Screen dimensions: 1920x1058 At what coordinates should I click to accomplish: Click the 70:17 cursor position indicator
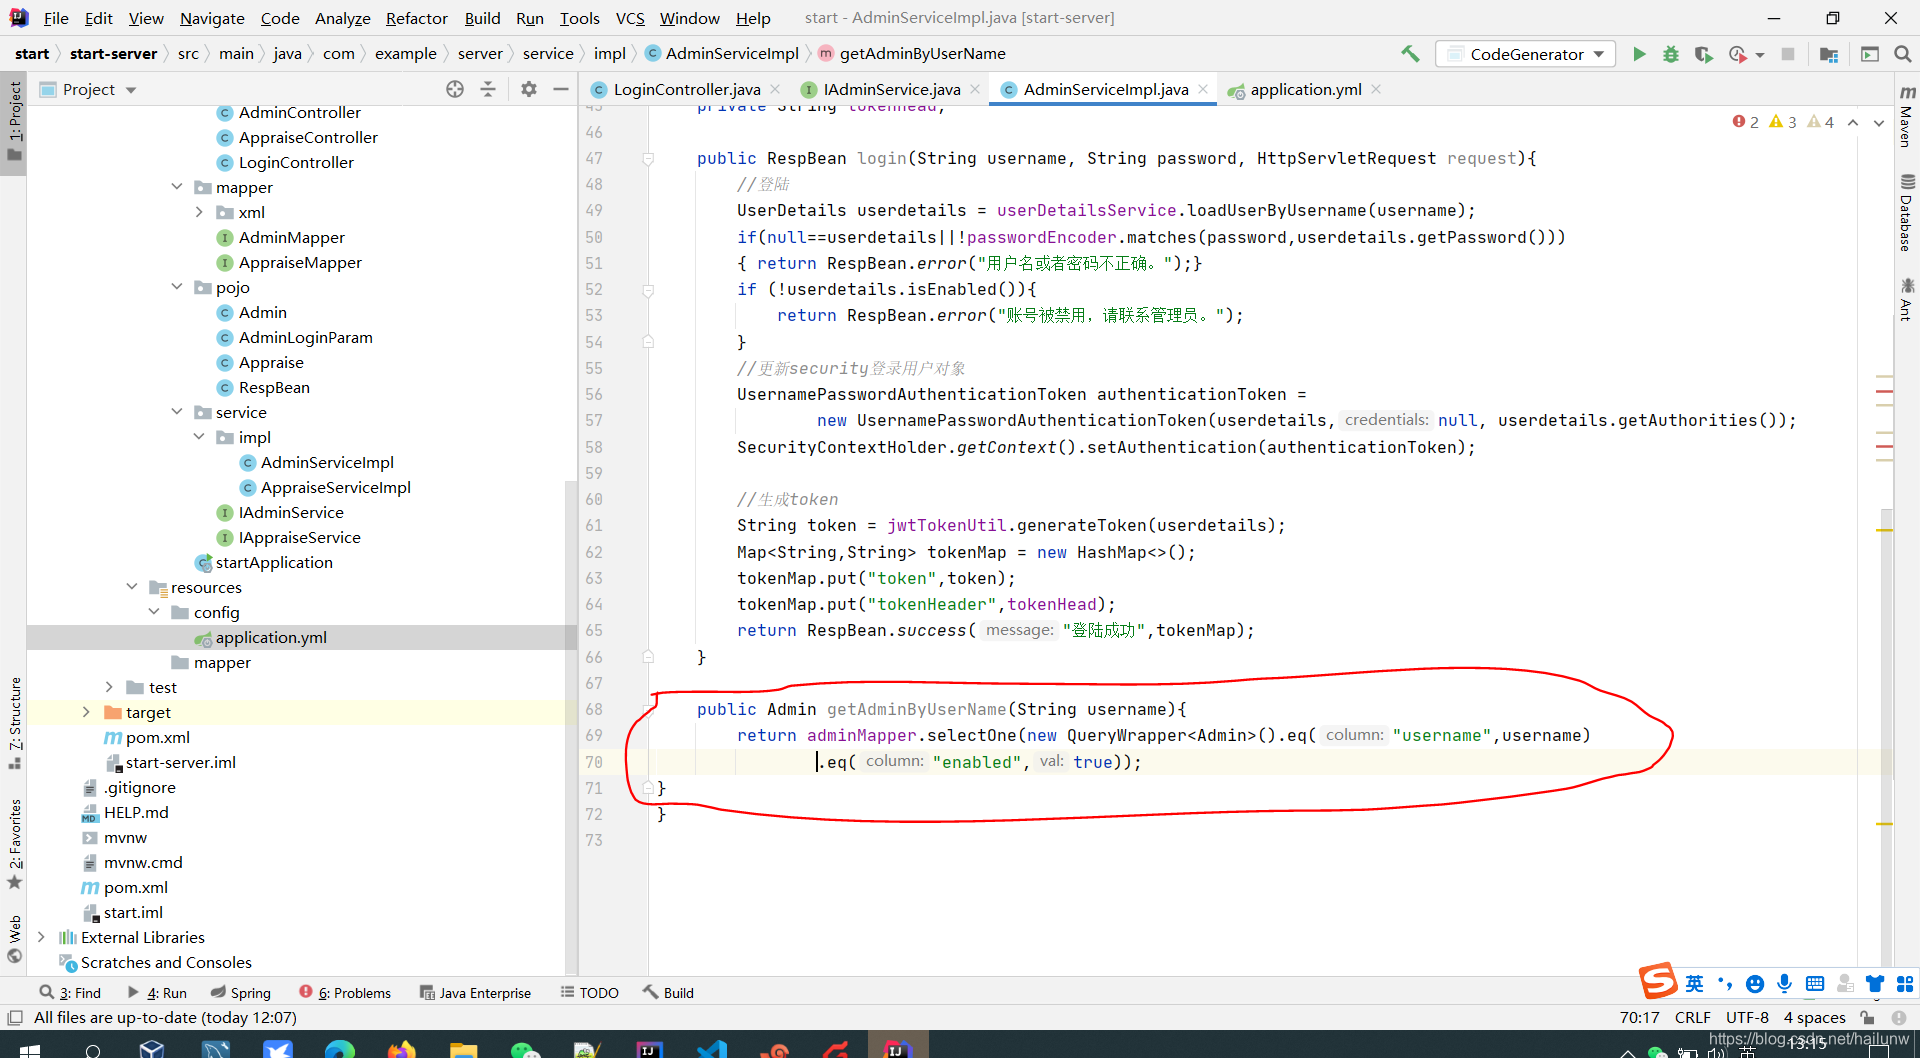click(1639, 1018)
